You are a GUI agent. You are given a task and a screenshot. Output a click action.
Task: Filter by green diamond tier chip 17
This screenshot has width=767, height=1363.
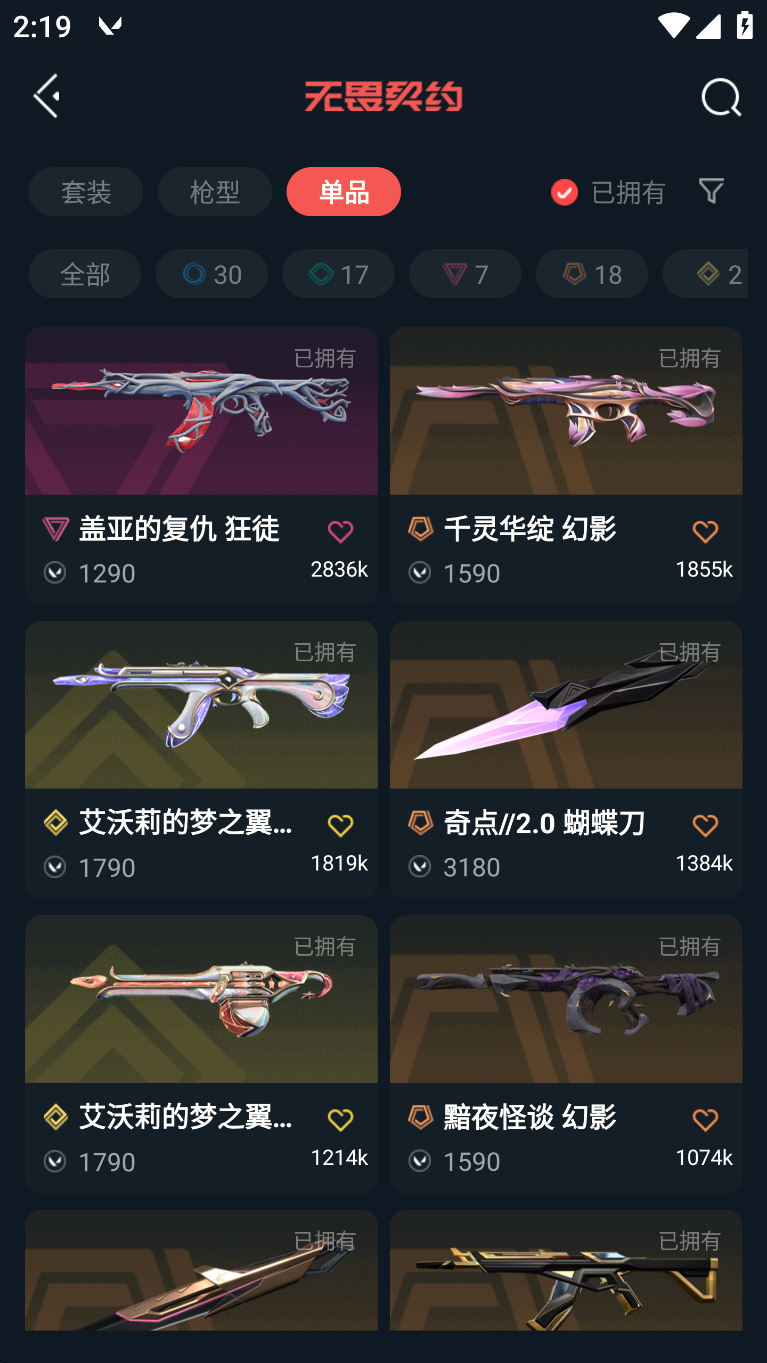(338, 273)
